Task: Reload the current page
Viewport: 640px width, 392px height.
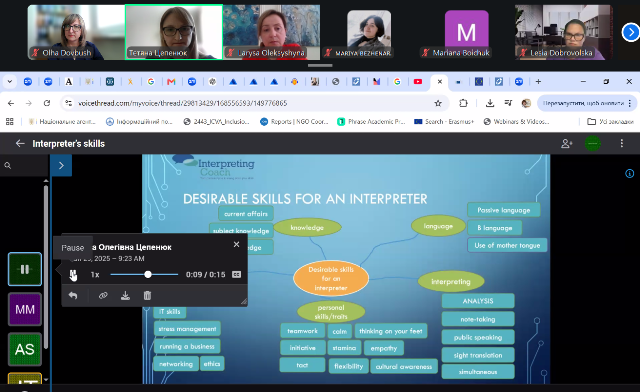Action: click(x=47, y=103)
